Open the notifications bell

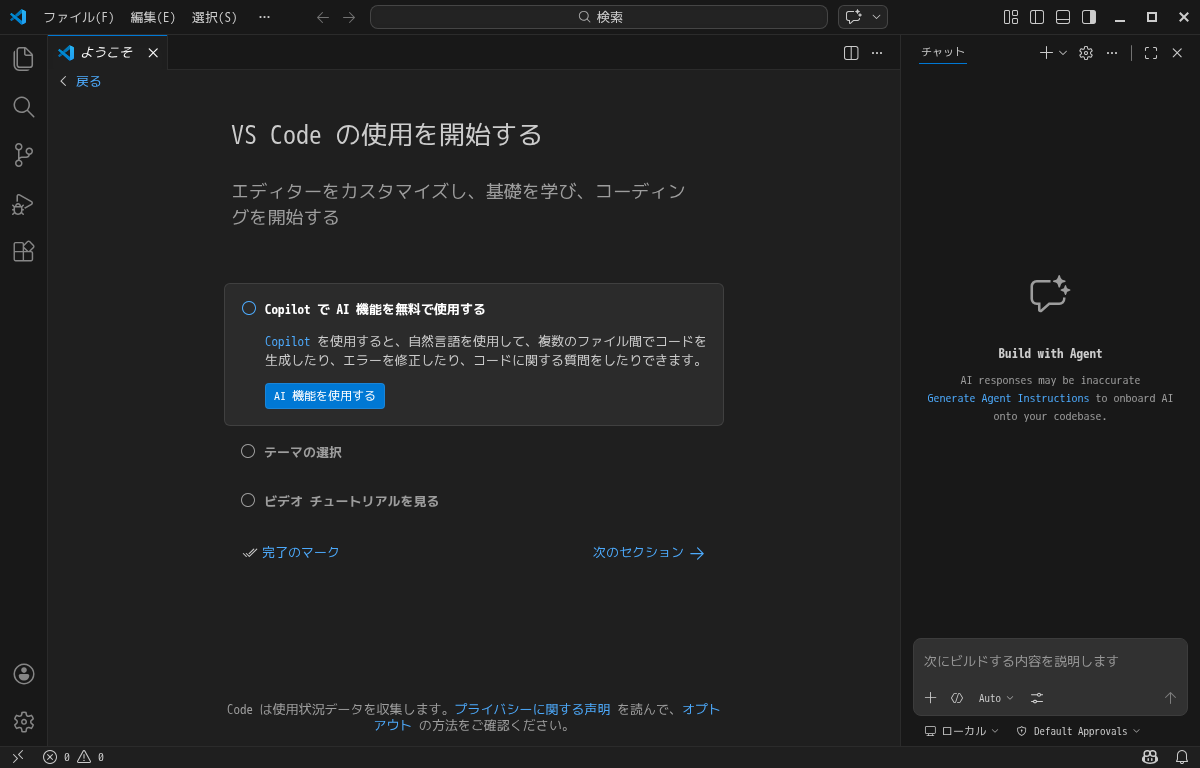pos(1182,757)
